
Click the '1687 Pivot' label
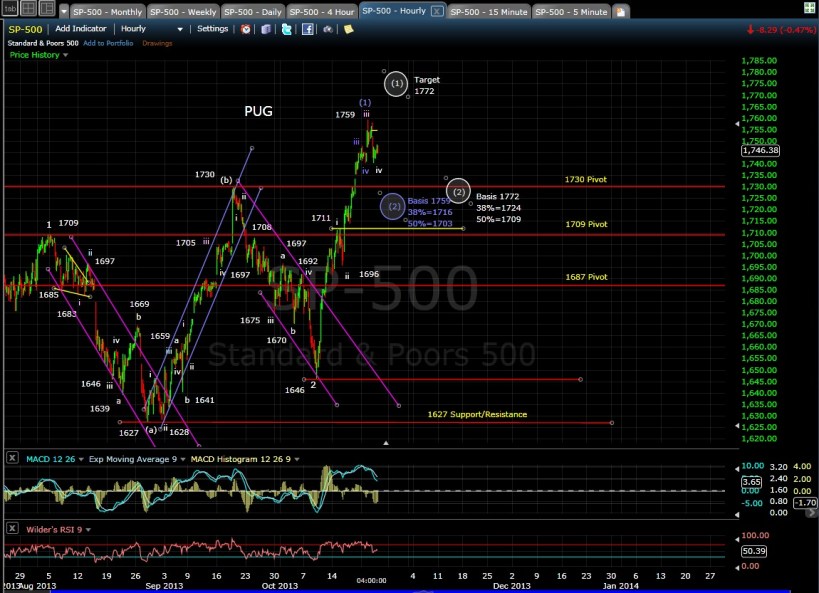[586, 277]
